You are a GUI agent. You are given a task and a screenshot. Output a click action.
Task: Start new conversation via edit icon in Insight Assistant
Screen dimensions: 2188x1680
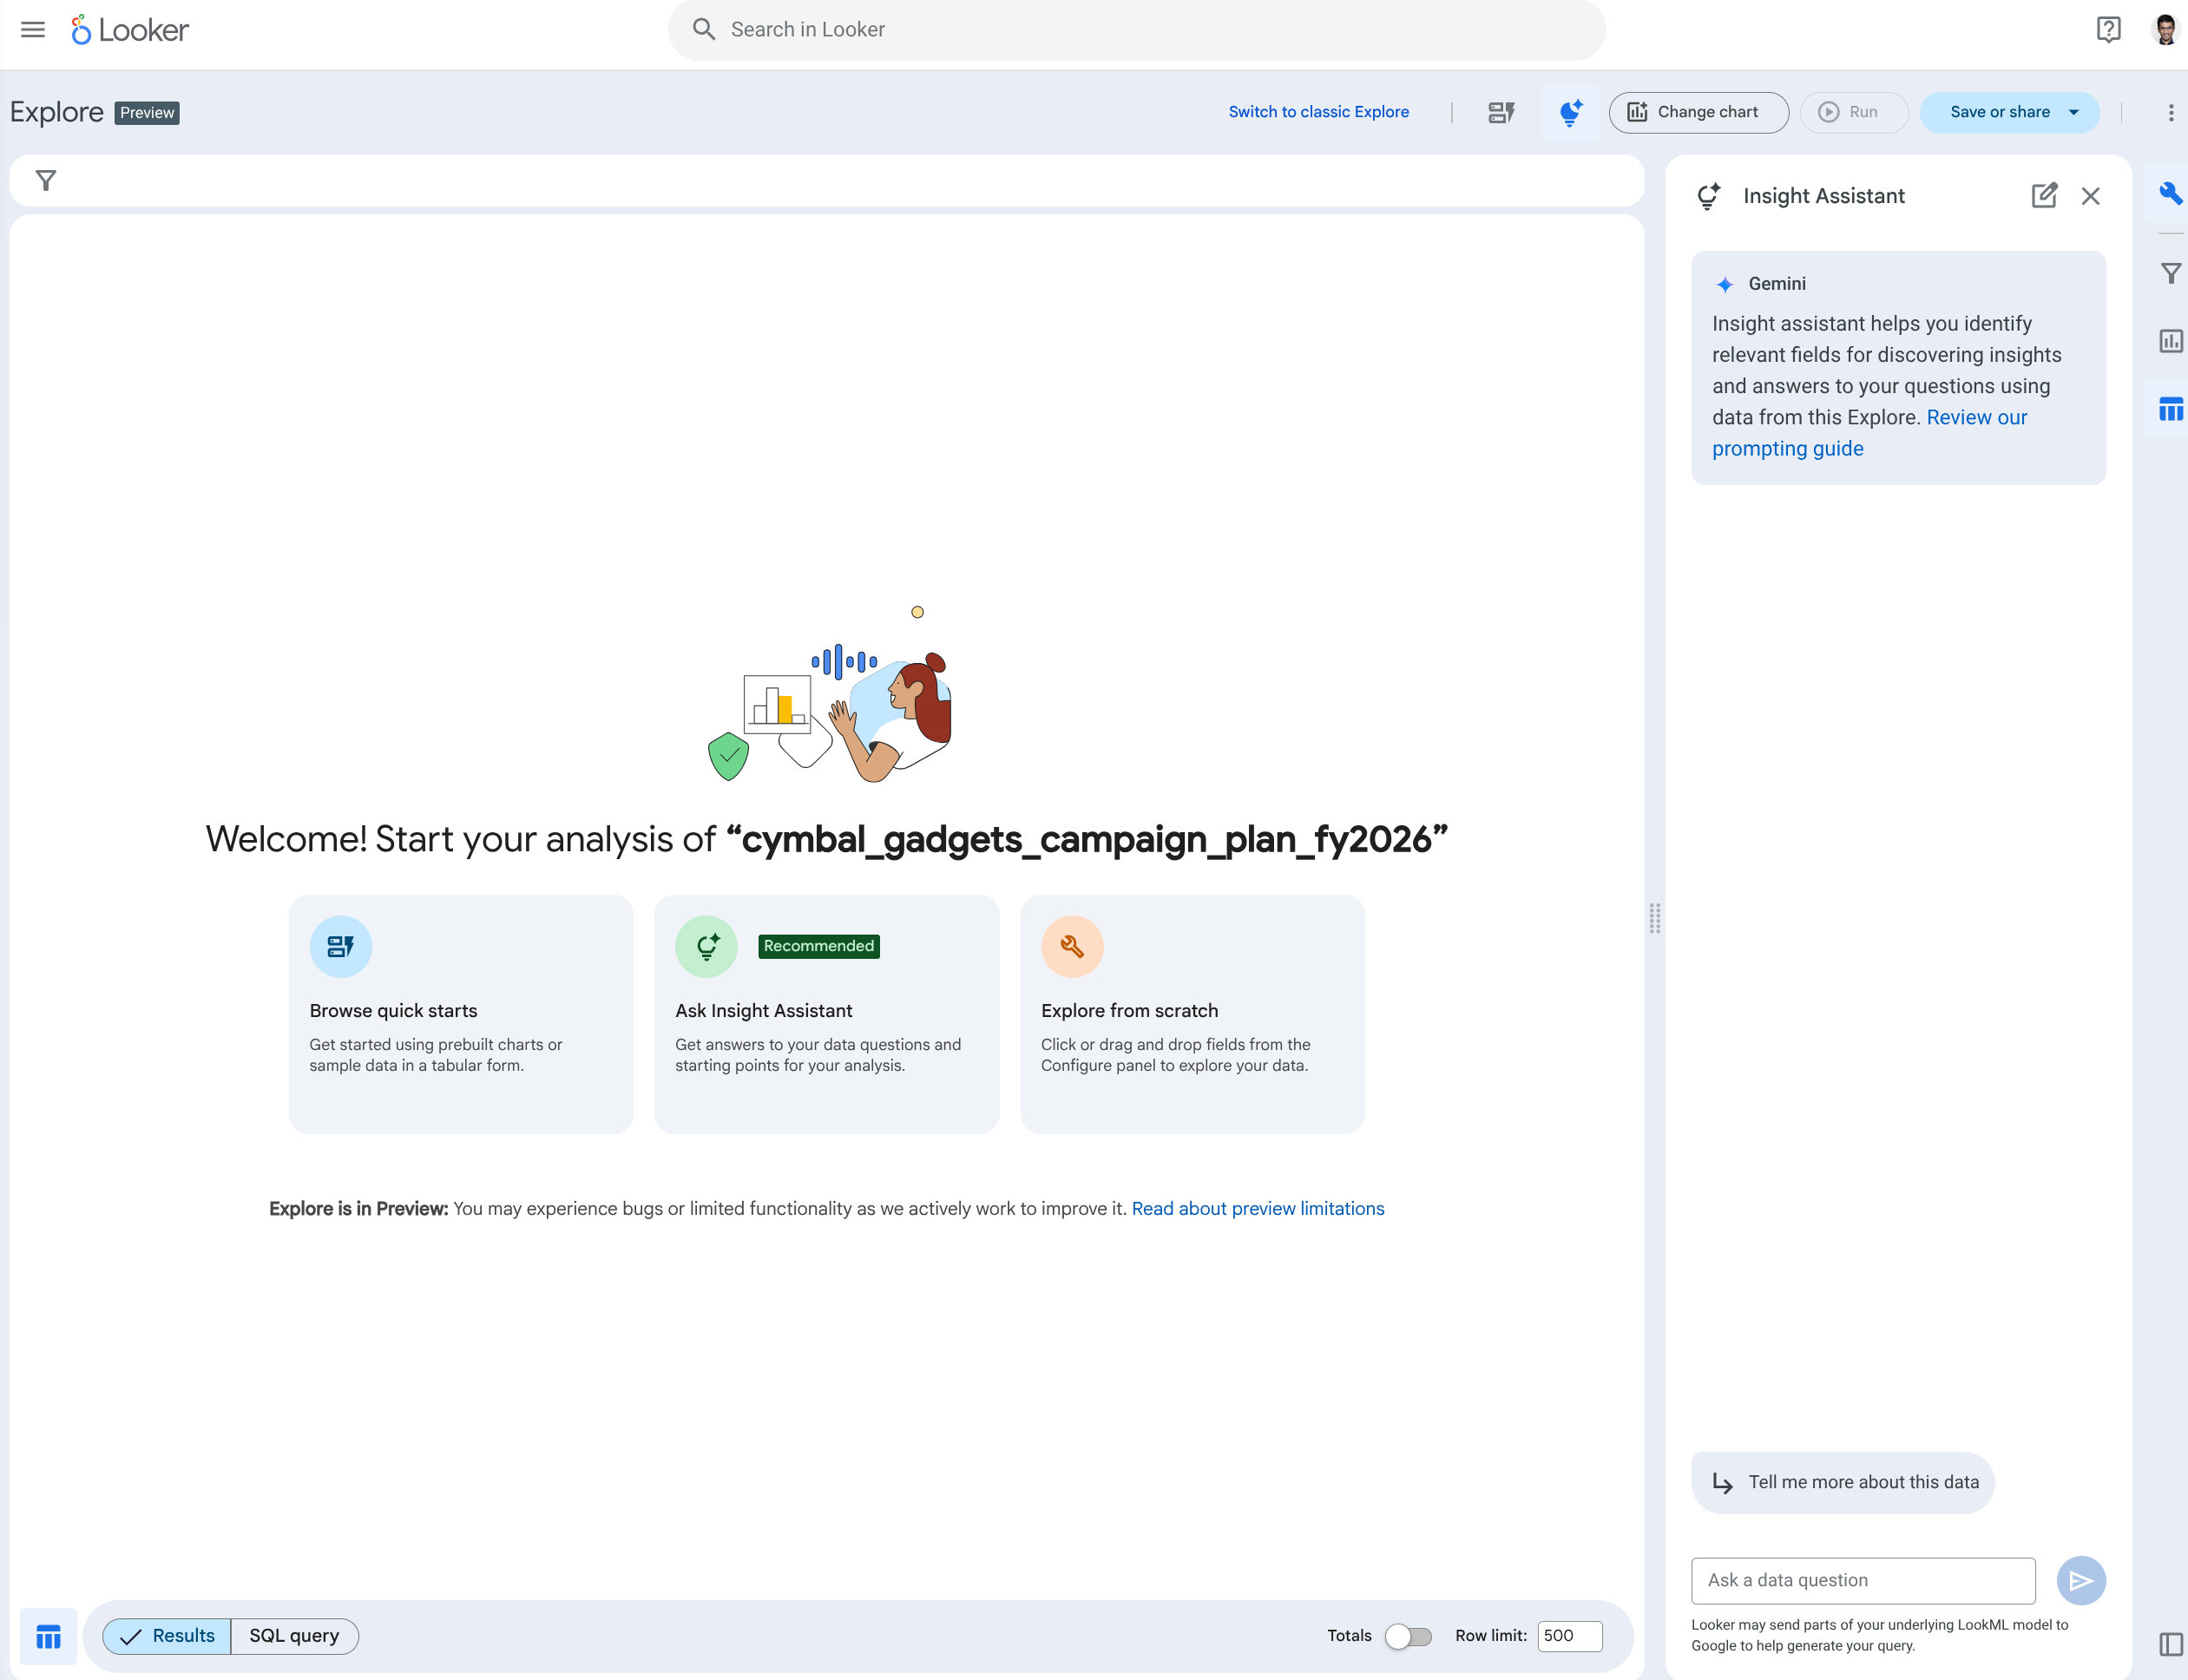pyautogui.click(x=2044, y=195)
